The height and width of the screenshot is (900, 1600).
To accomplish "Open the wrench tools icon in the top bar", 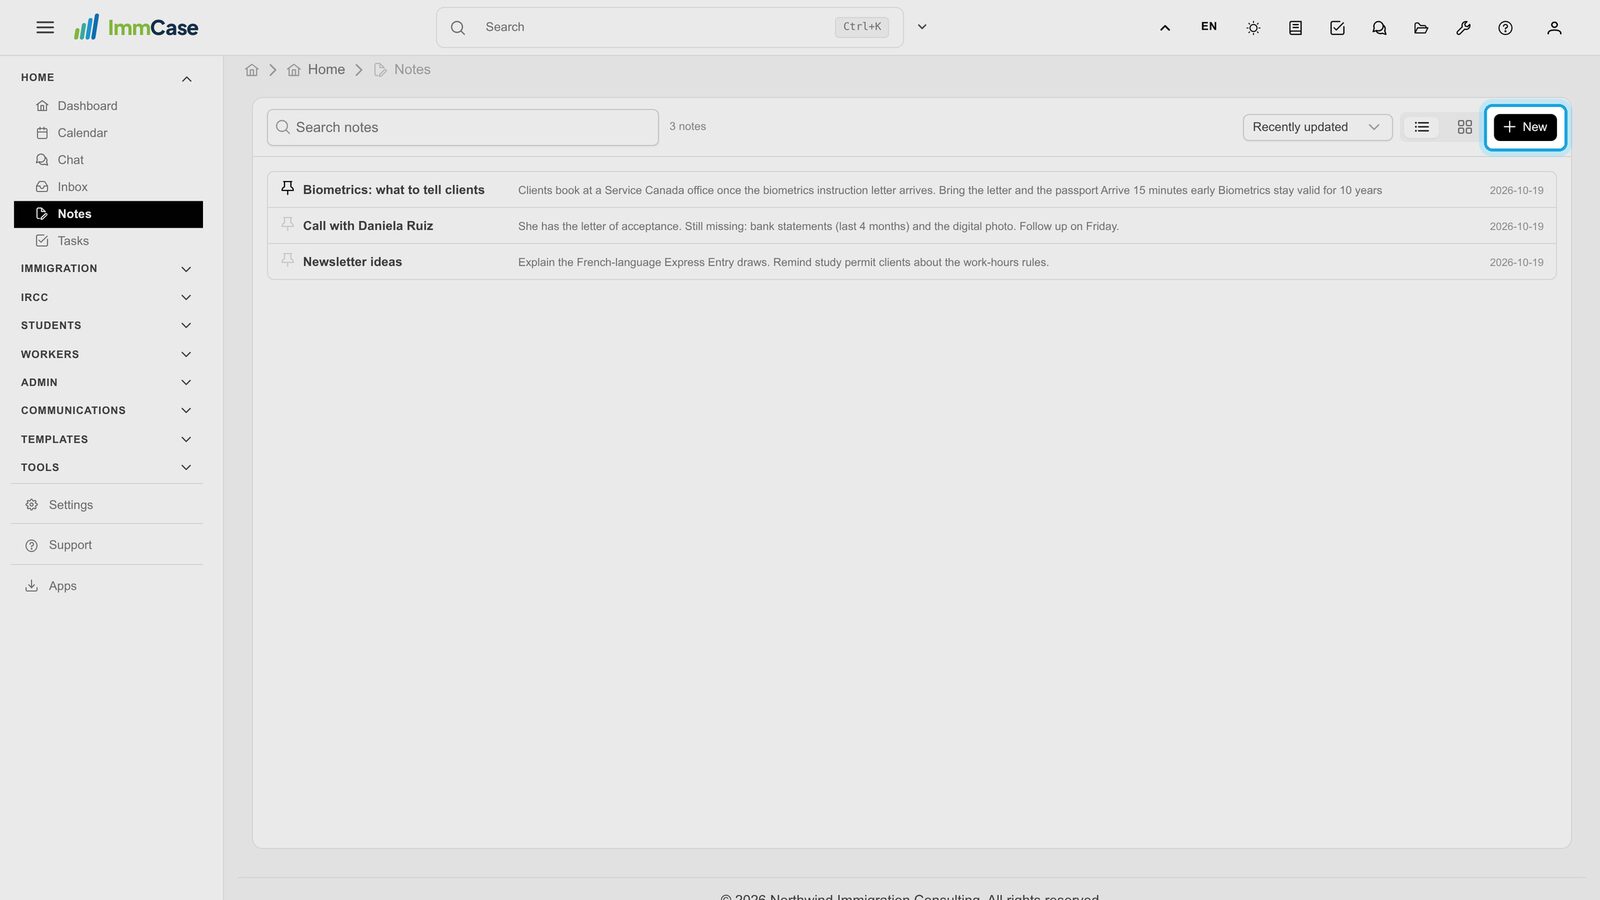I will click(1463, 28).
